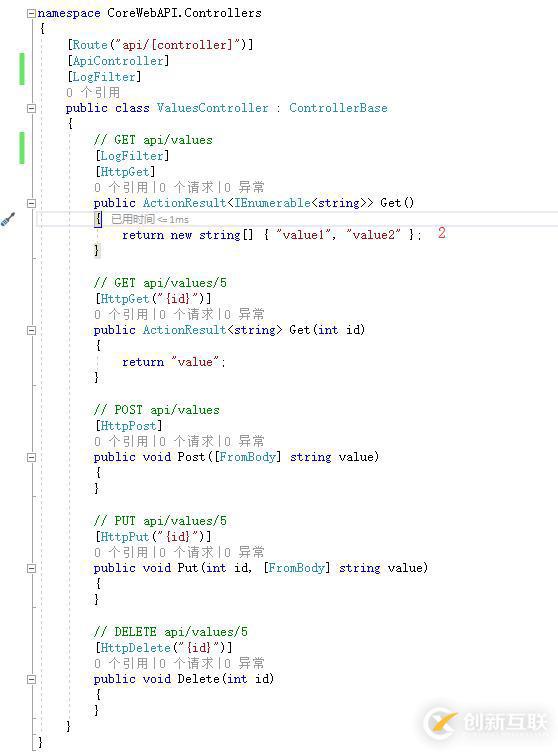Open CodeLens references above the Get() method
Image resolution: width=558 pixels, height=752 pixels.
point(121,187)
